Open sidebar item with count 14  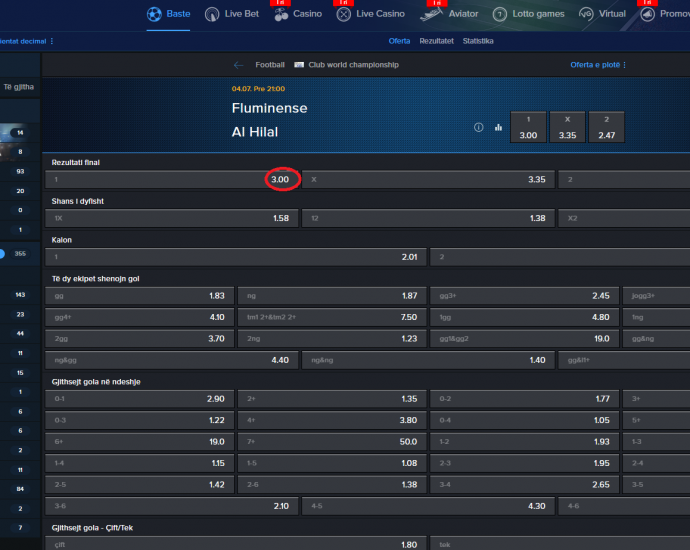pyautogui.click(x=20, y=132)
